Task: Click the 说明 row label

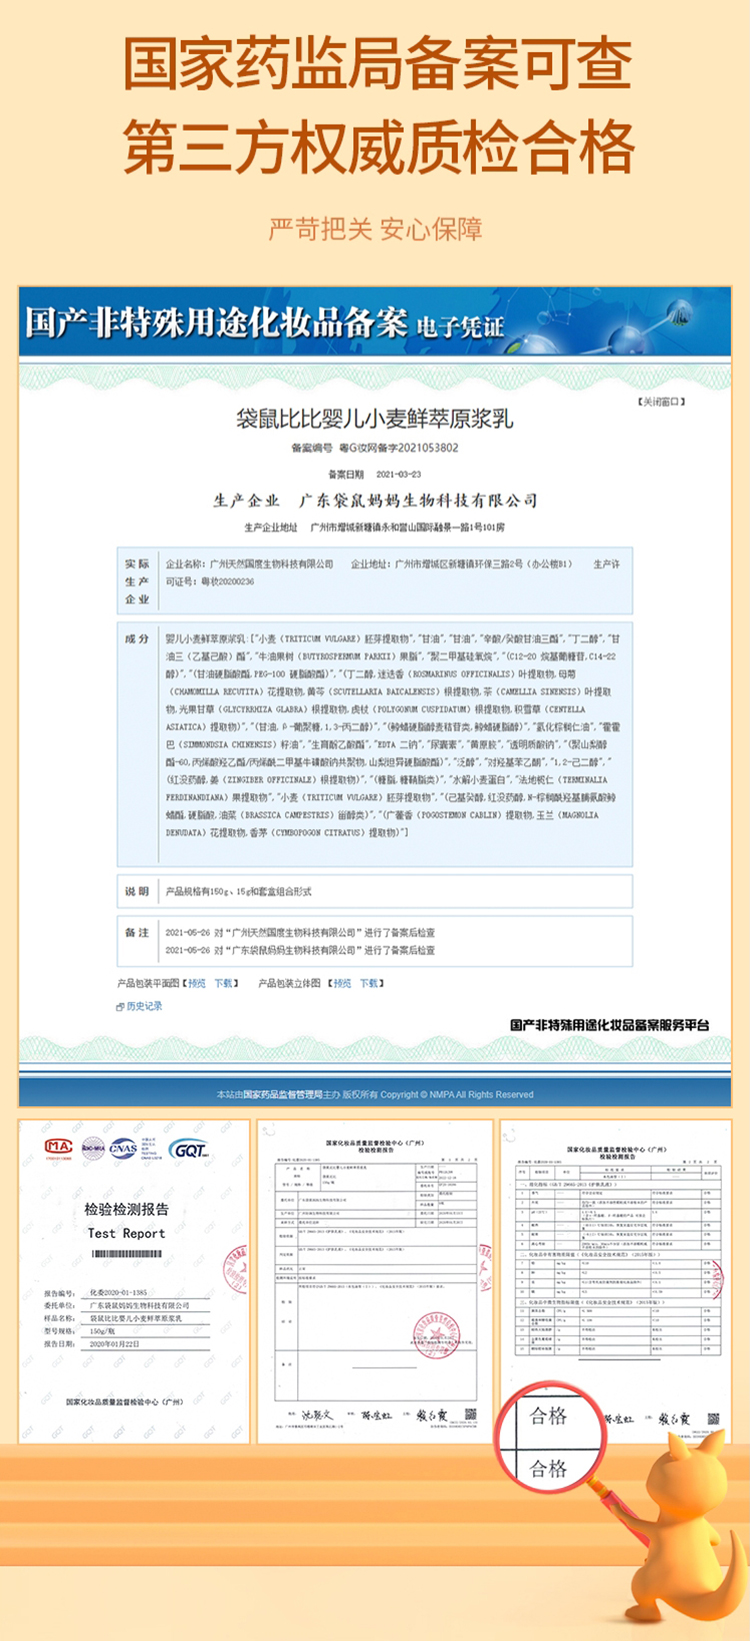Action: [x=137, y=891]
